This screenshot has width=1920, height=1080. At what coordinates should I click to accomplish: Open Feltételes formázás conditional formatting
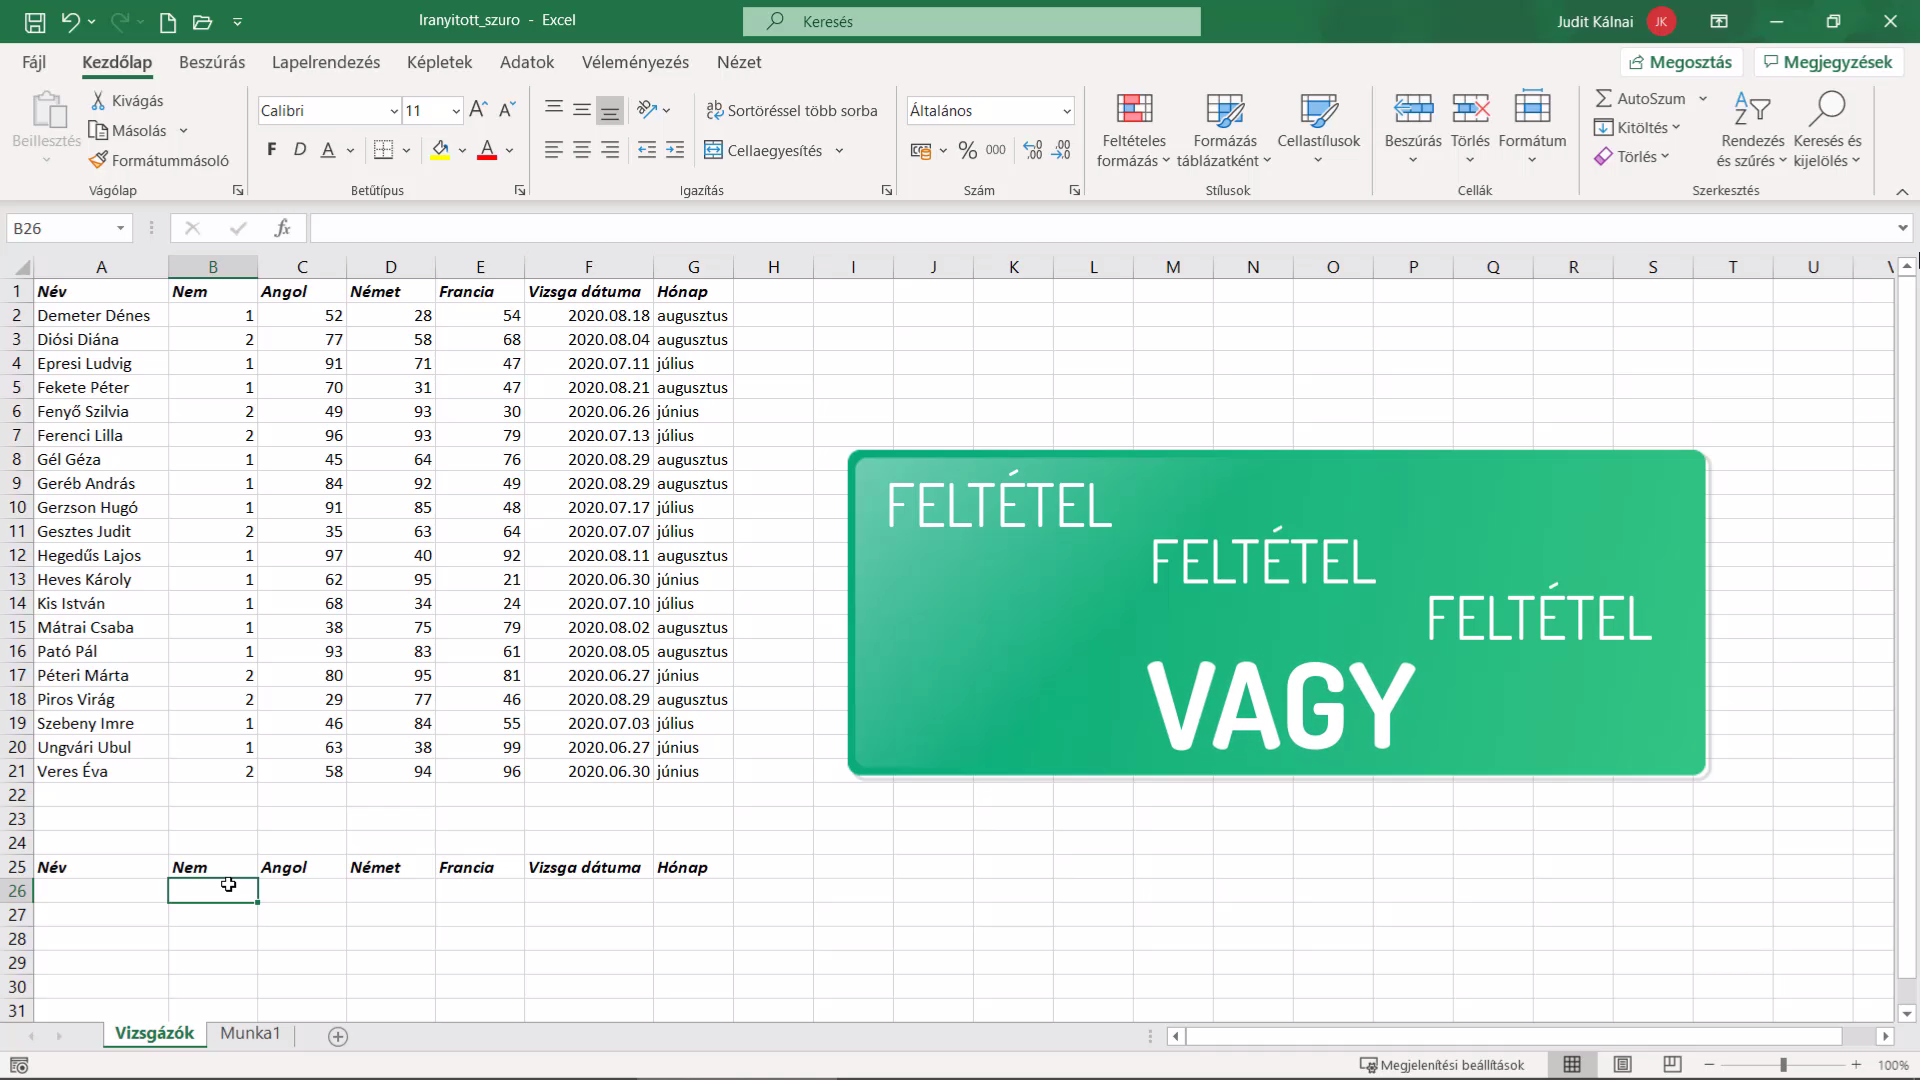tap(1133, 131)
